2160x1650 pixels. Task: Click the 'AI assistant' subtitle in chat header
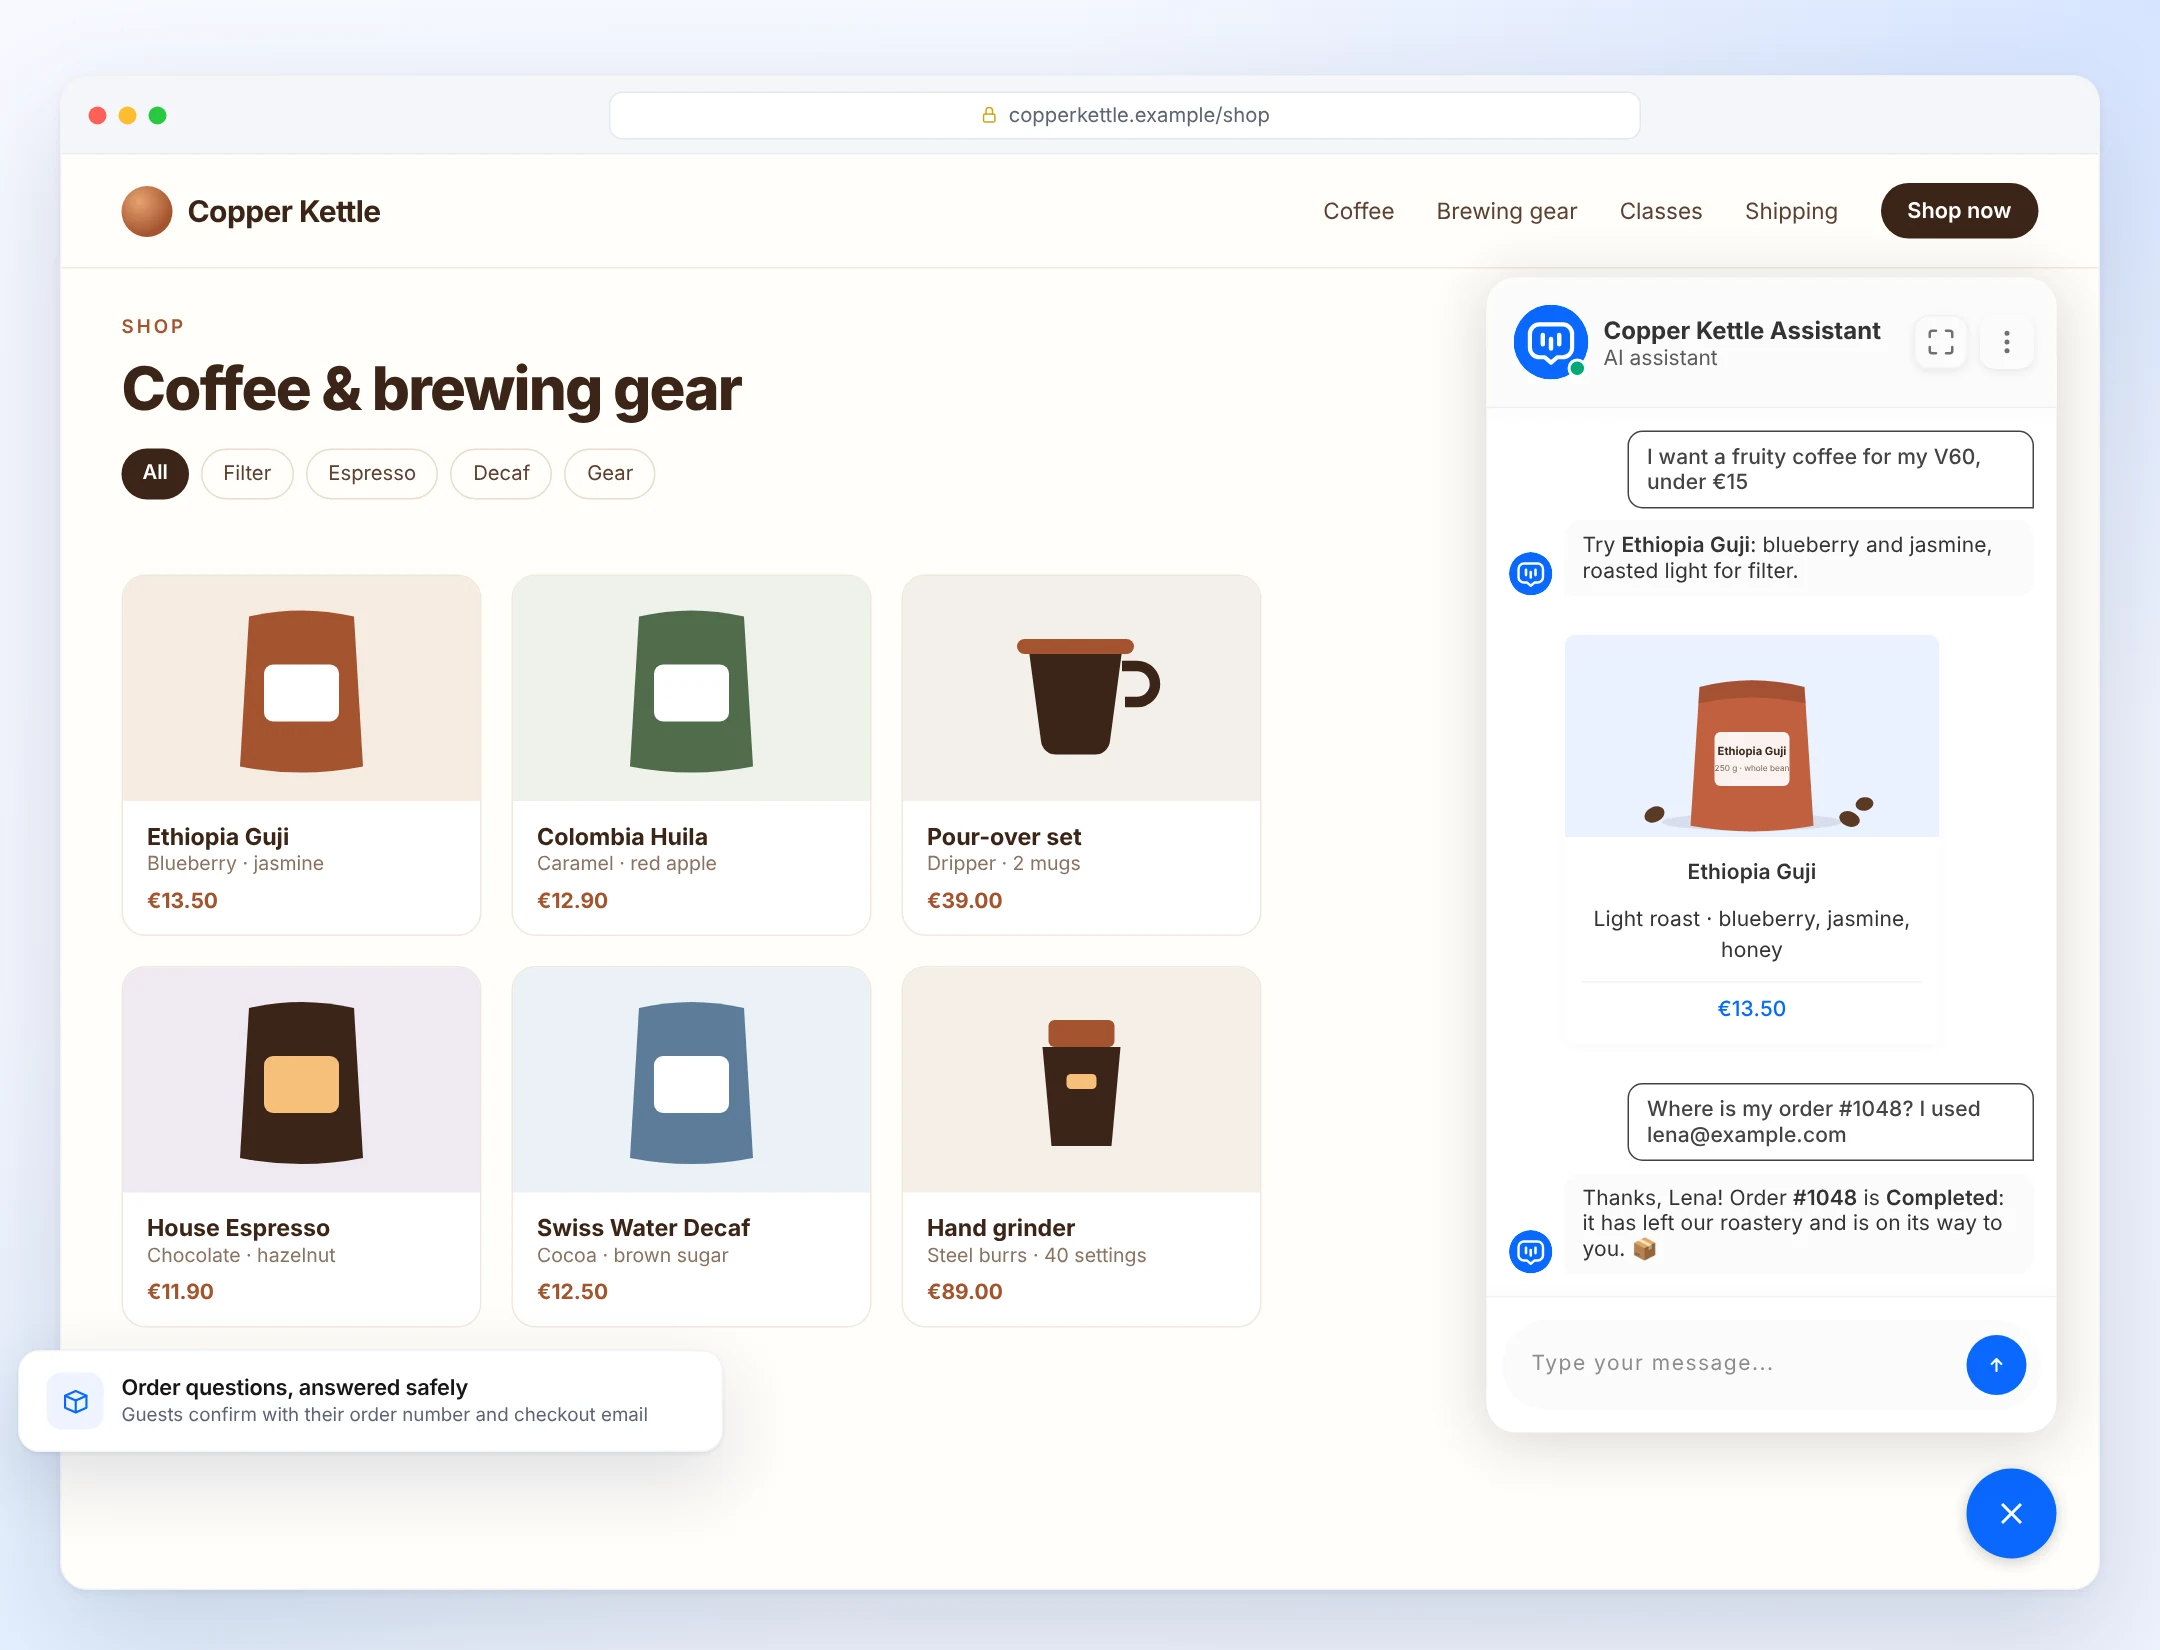click(1659, 358)
